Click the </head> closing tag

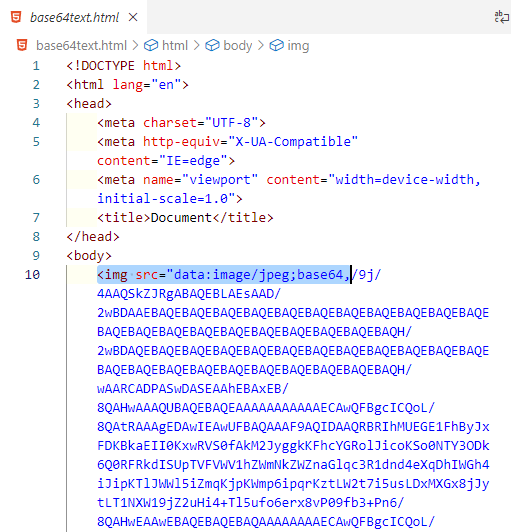point(93,236)
